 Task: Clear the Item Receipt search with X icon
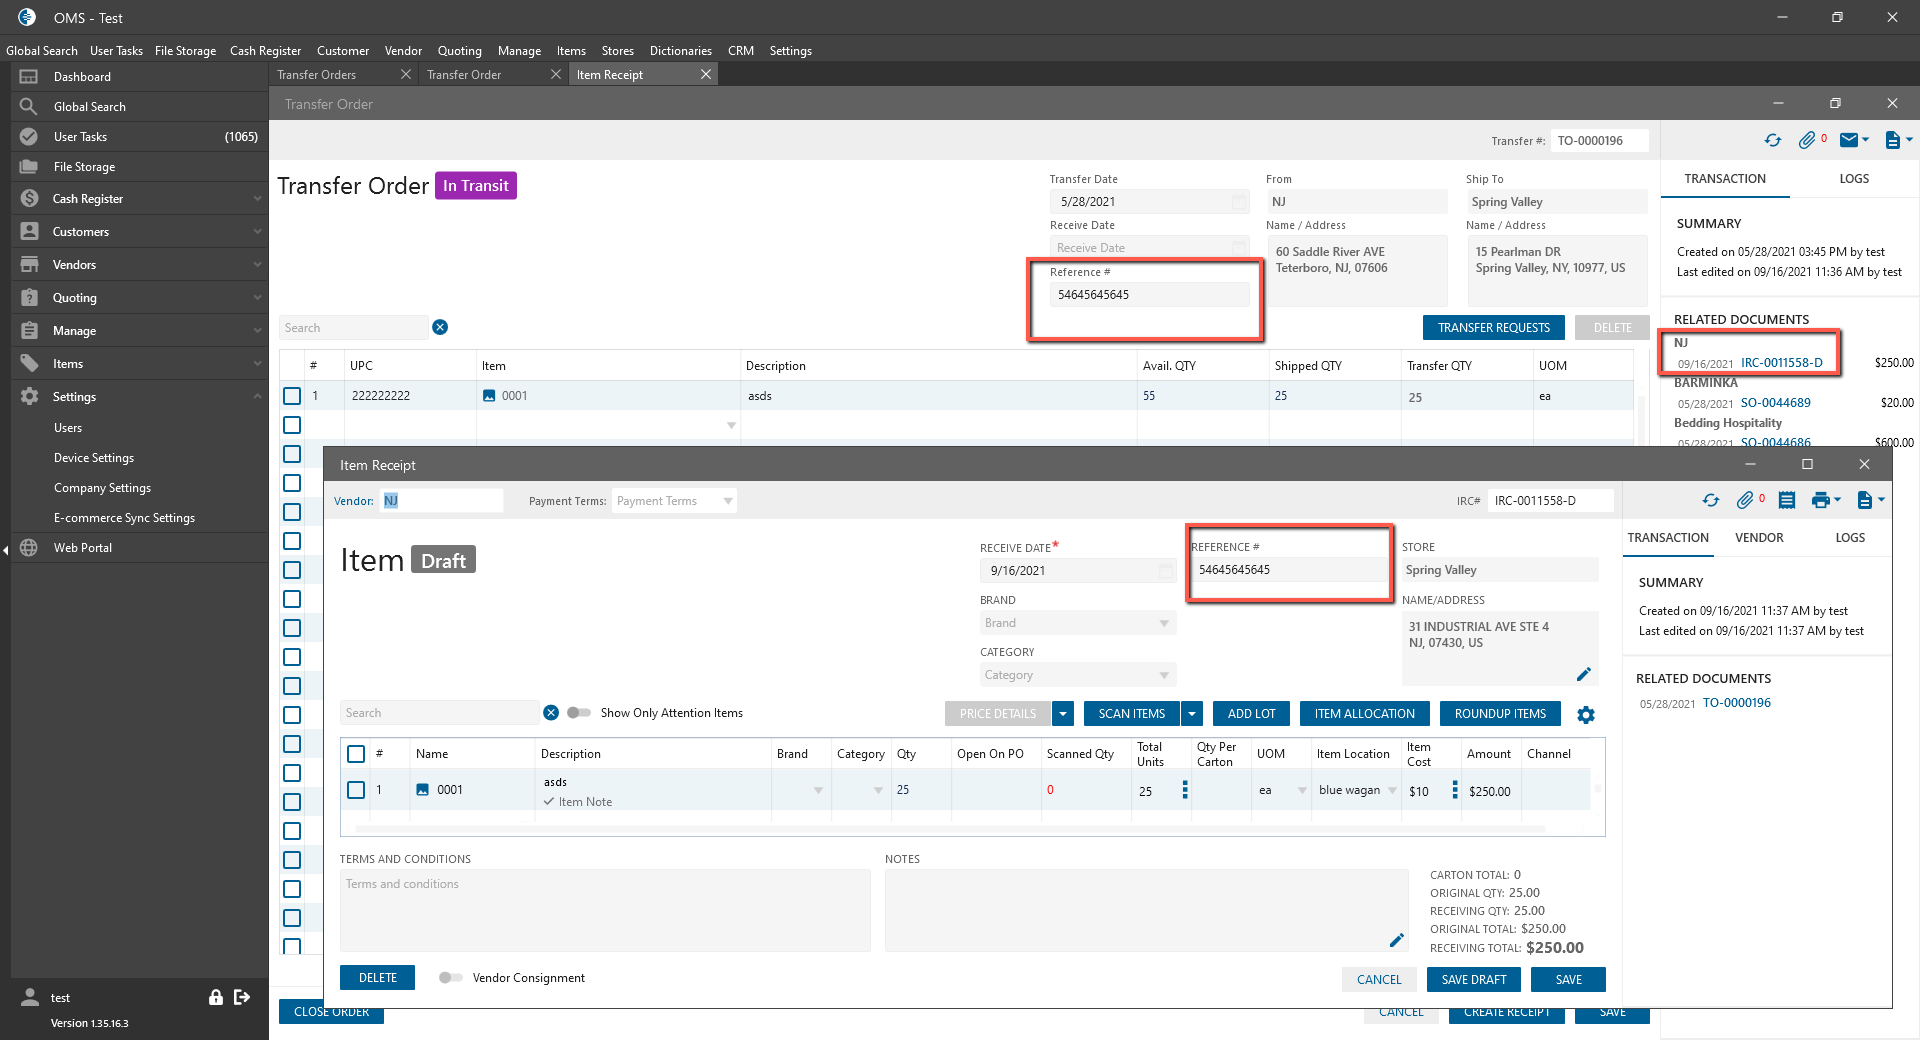tap(551, 713)
